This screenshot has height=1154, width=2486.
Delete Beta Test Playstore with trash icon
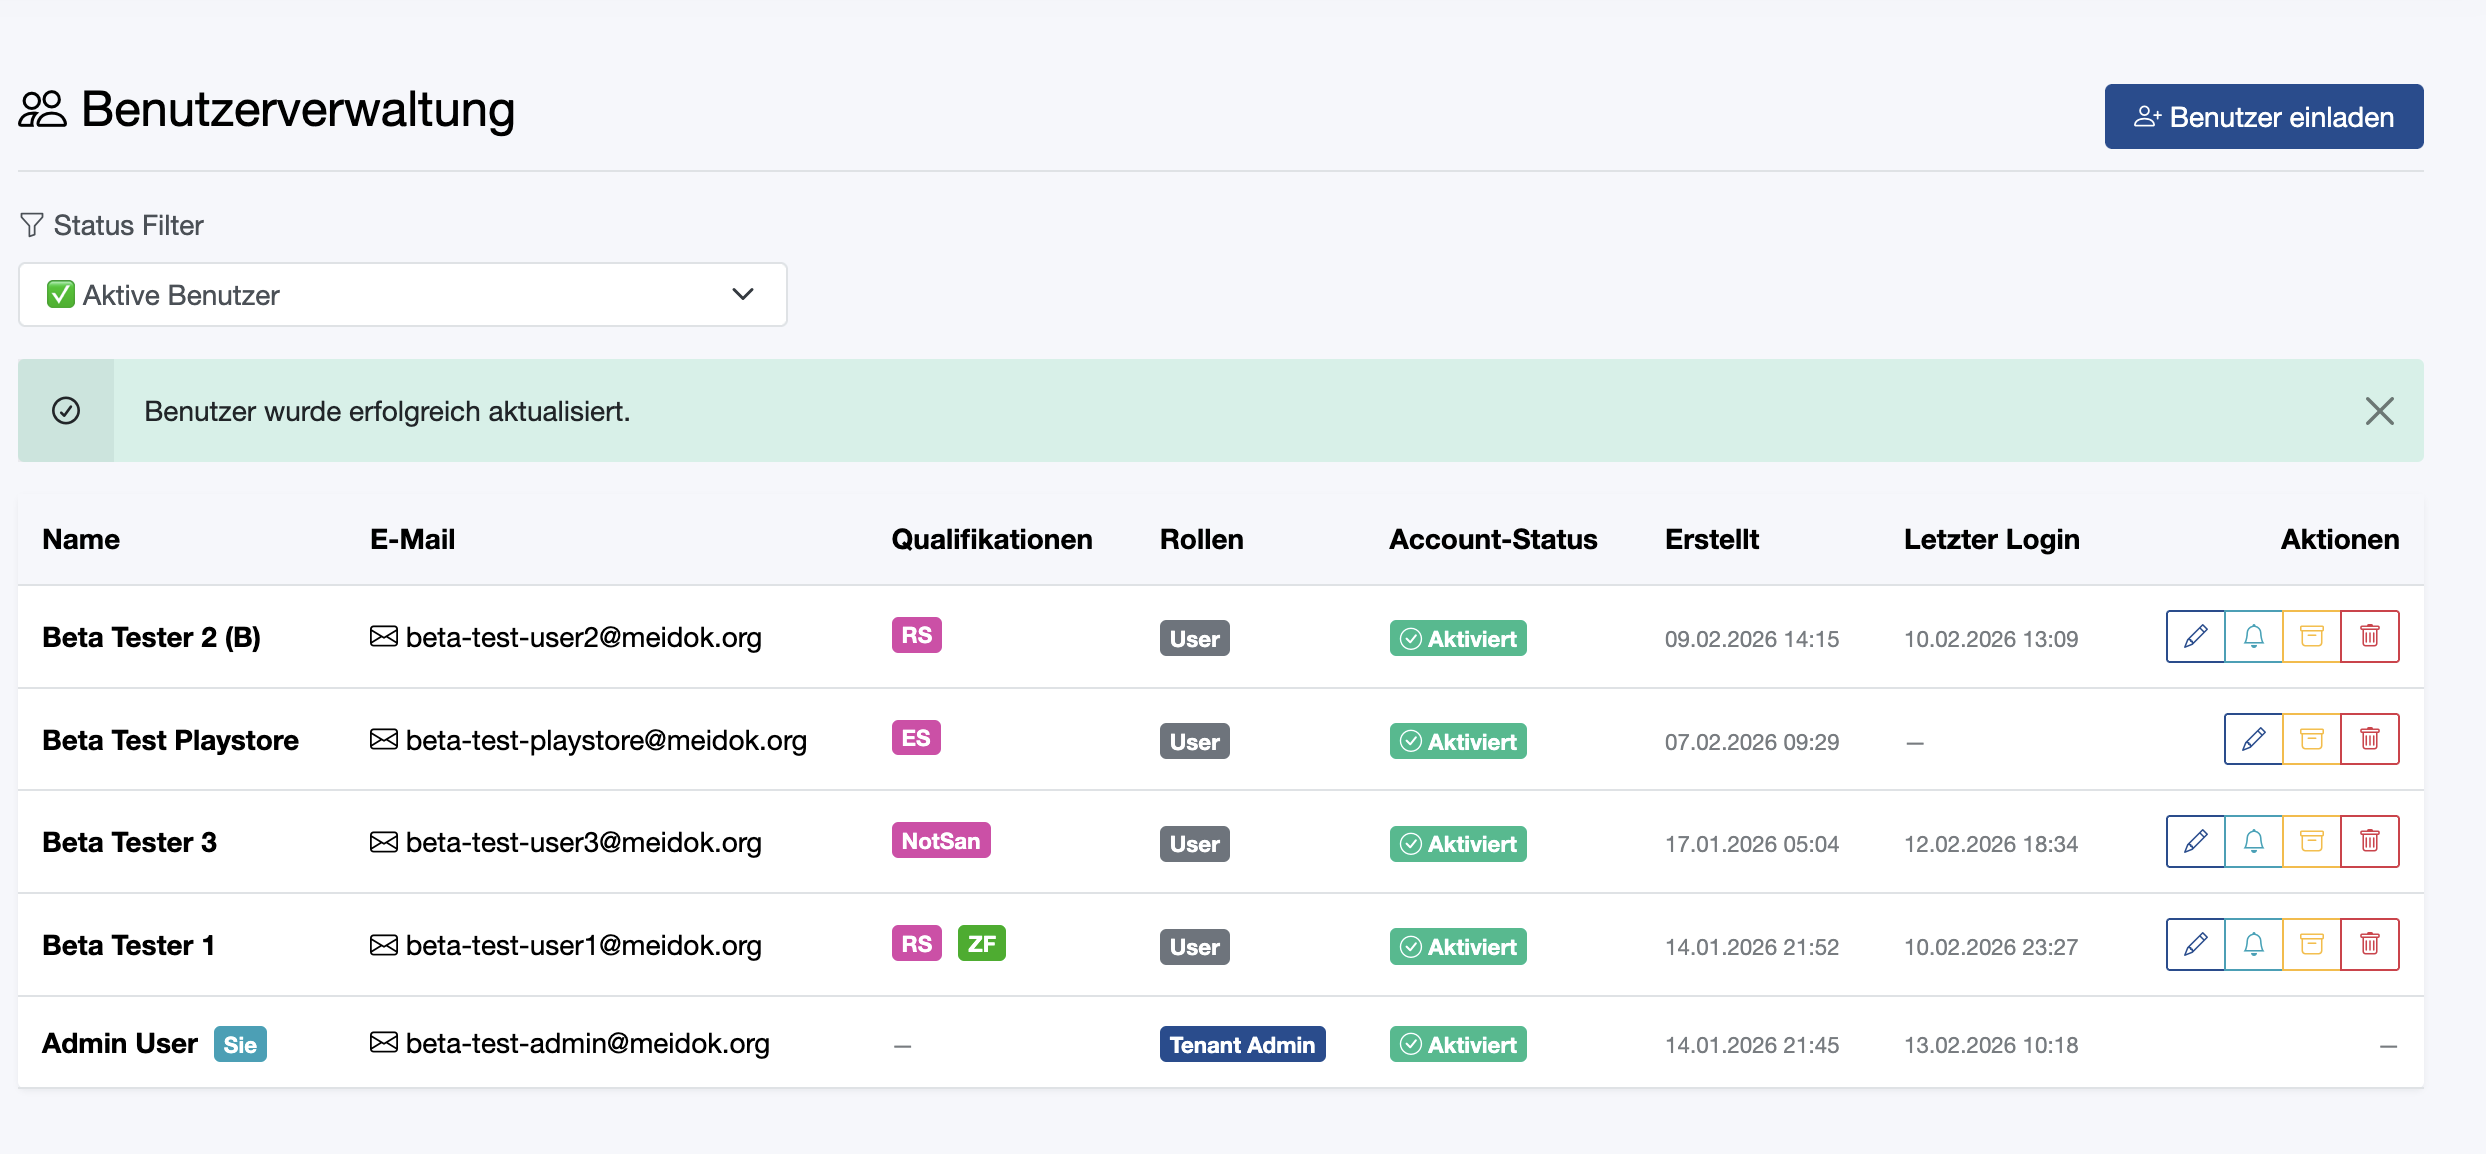pos(2369,739)
